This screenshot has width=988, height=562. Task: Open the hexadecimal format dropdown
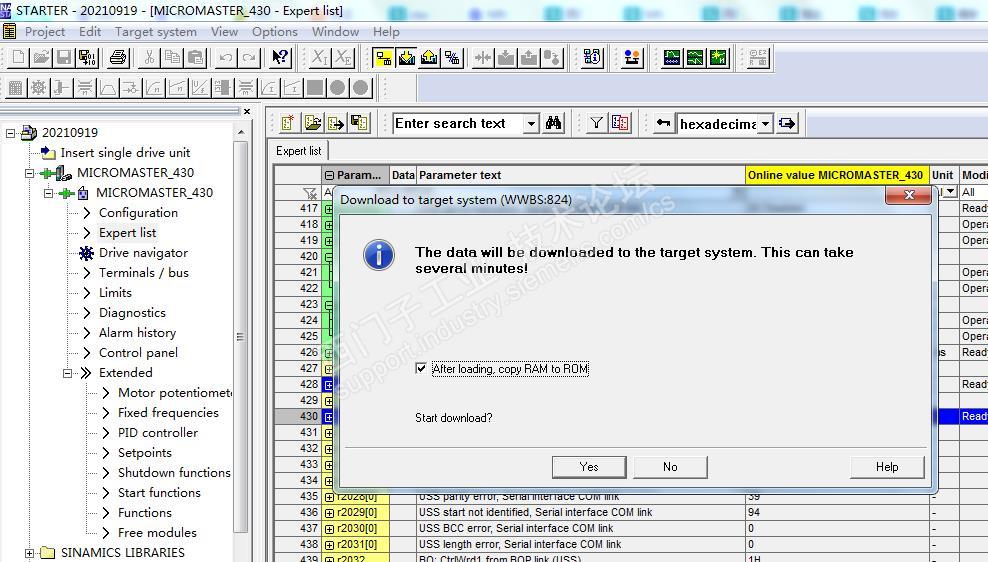point(765,123)
